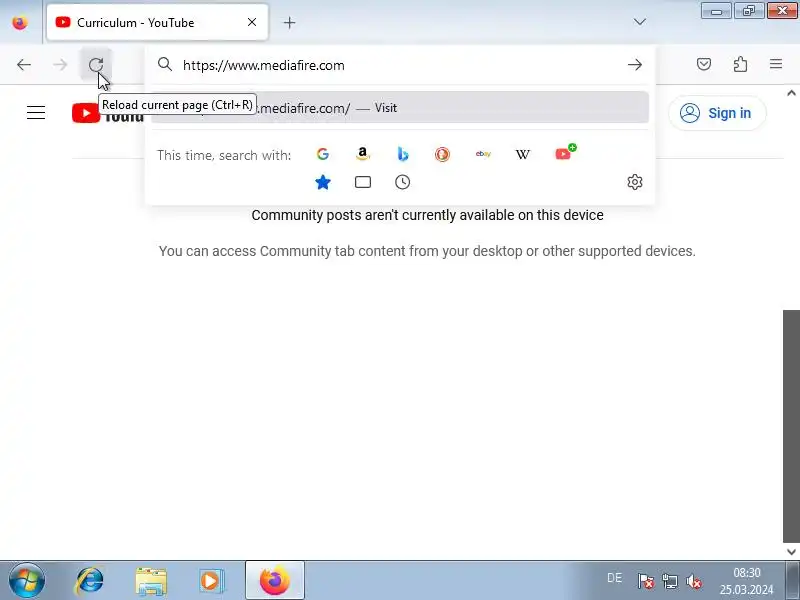The width and height of the screenshot is (800, 600).
Task: Open Windows Media Player from taskbar
Action: coord(211,581)
